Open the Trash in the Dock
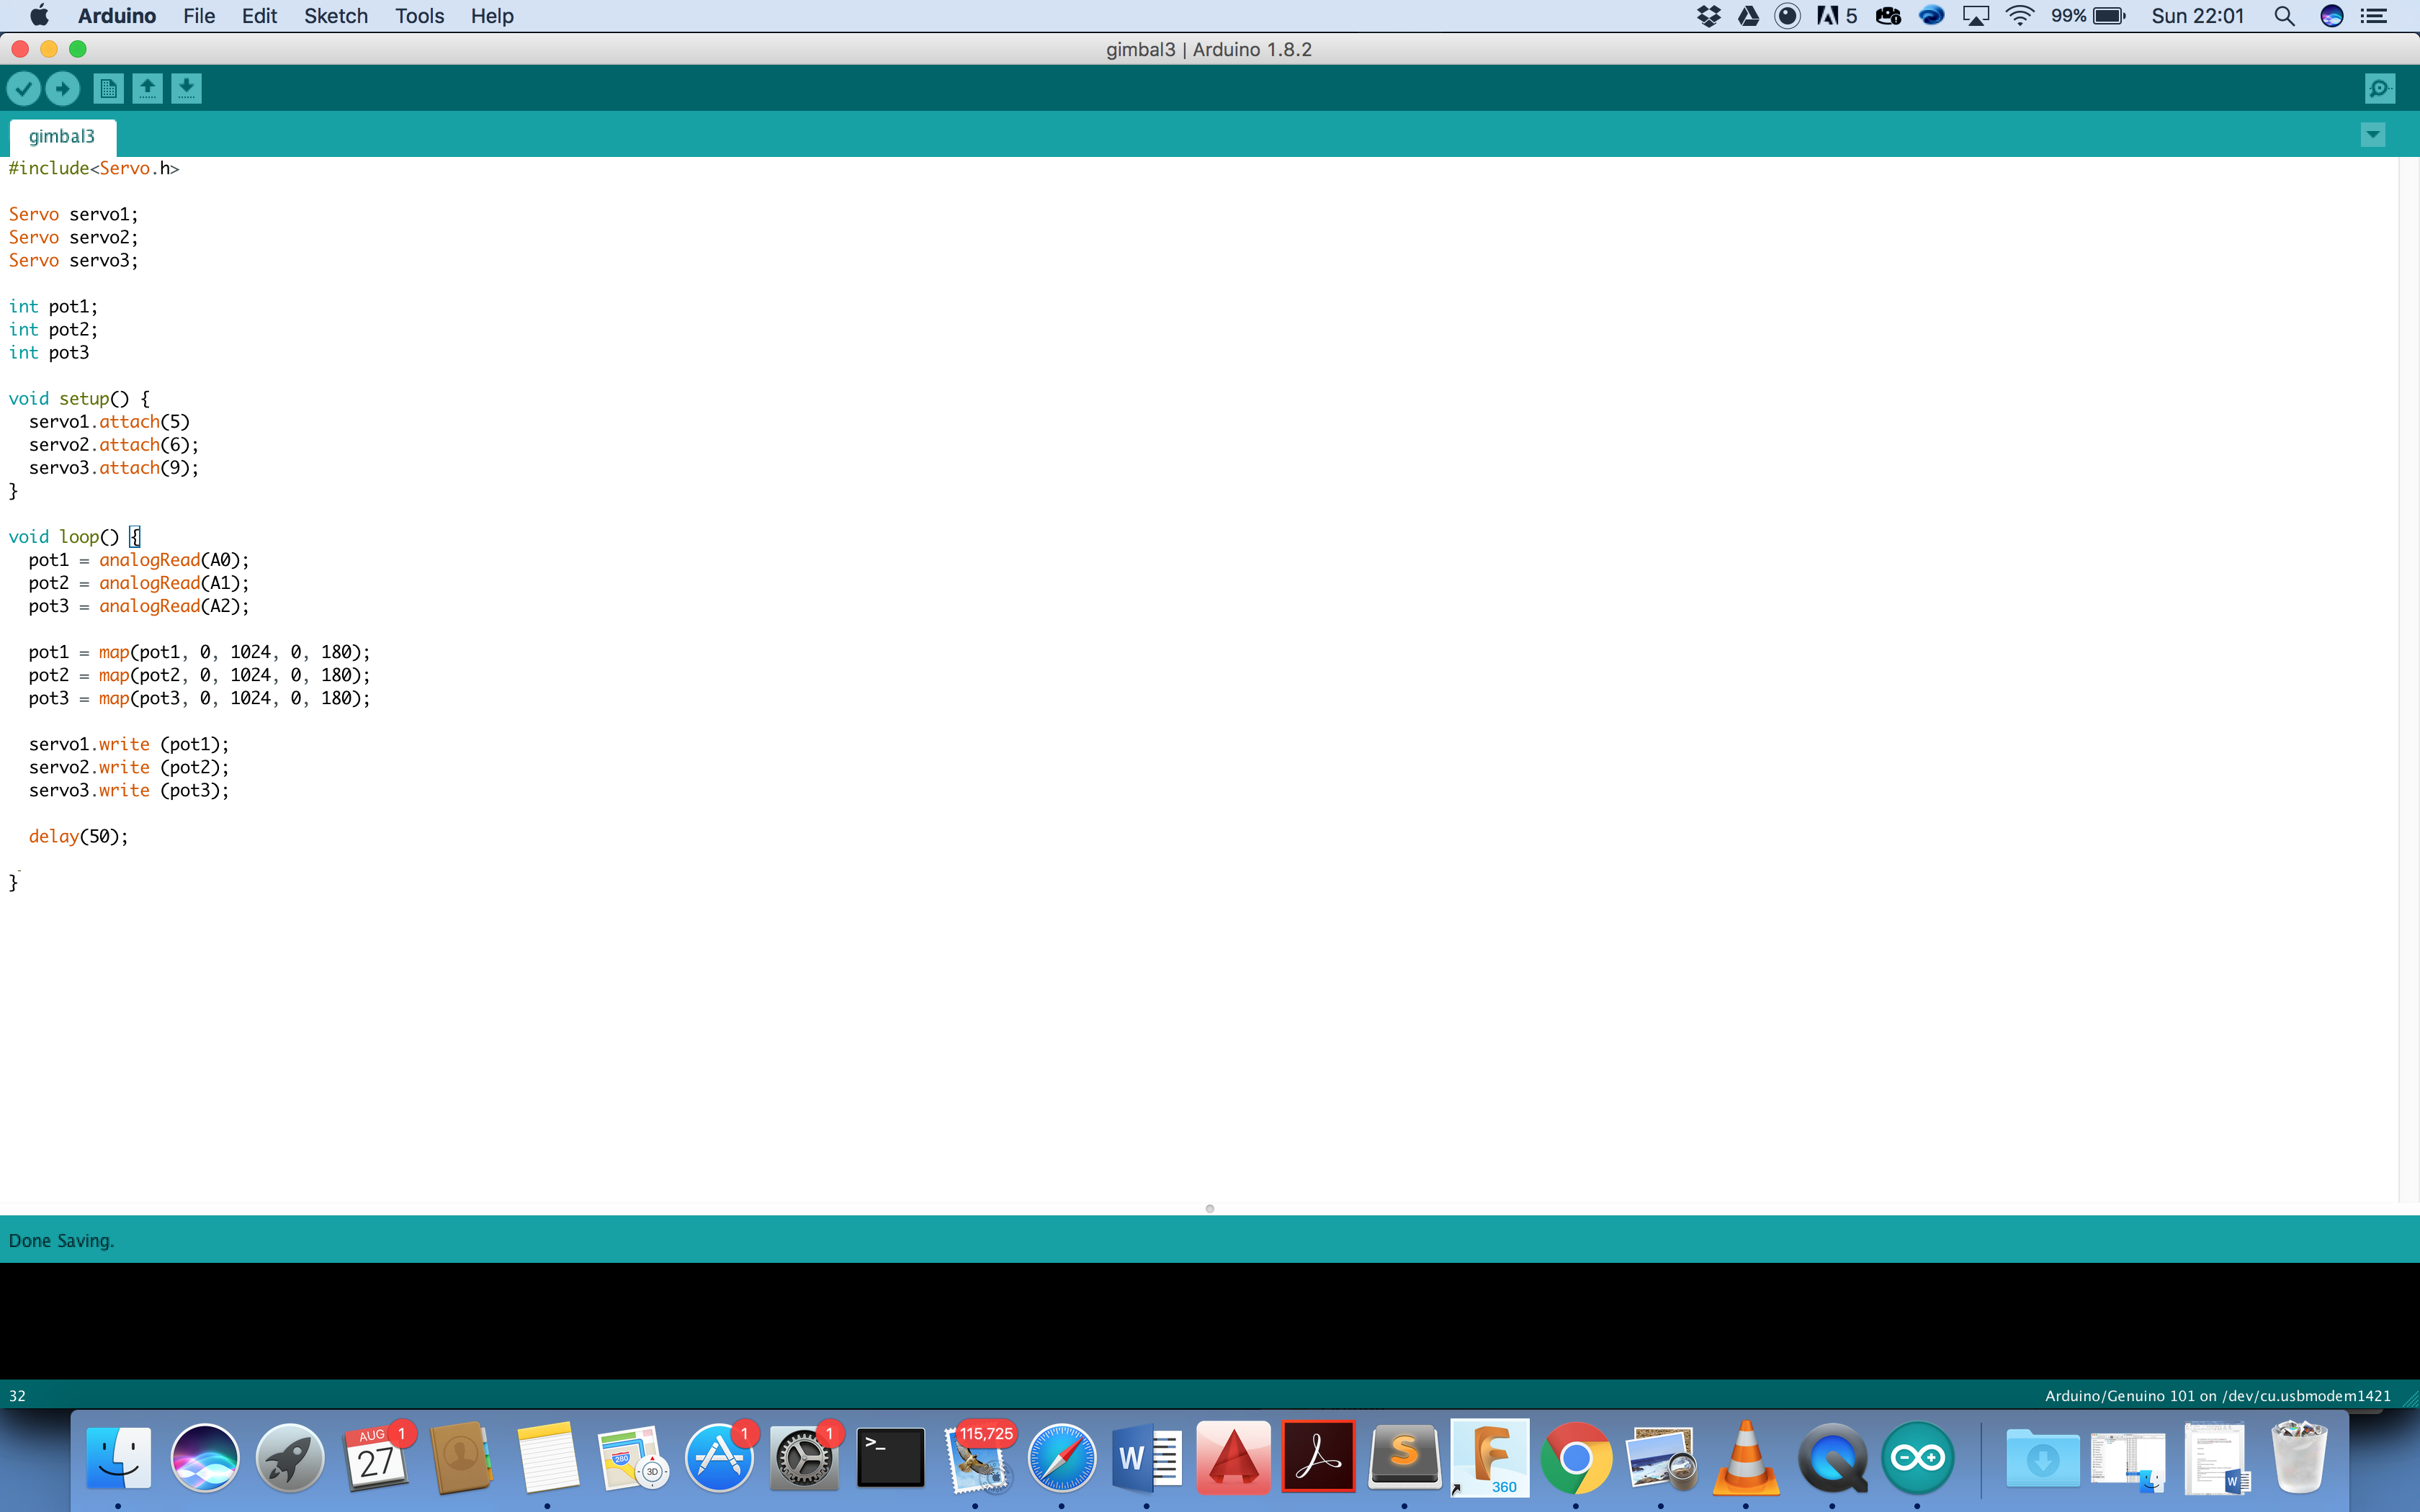The height and width of the screenshot is (1512, 2420). click(x=2300, y=1457)
